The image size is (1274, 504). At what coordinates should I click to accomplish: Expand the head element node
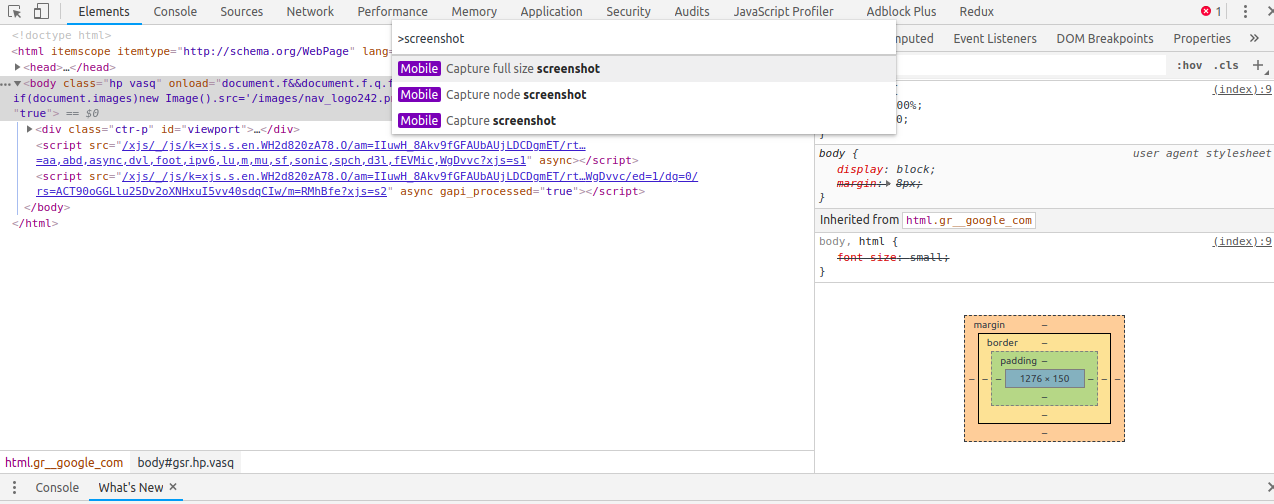tap(19, 67)
